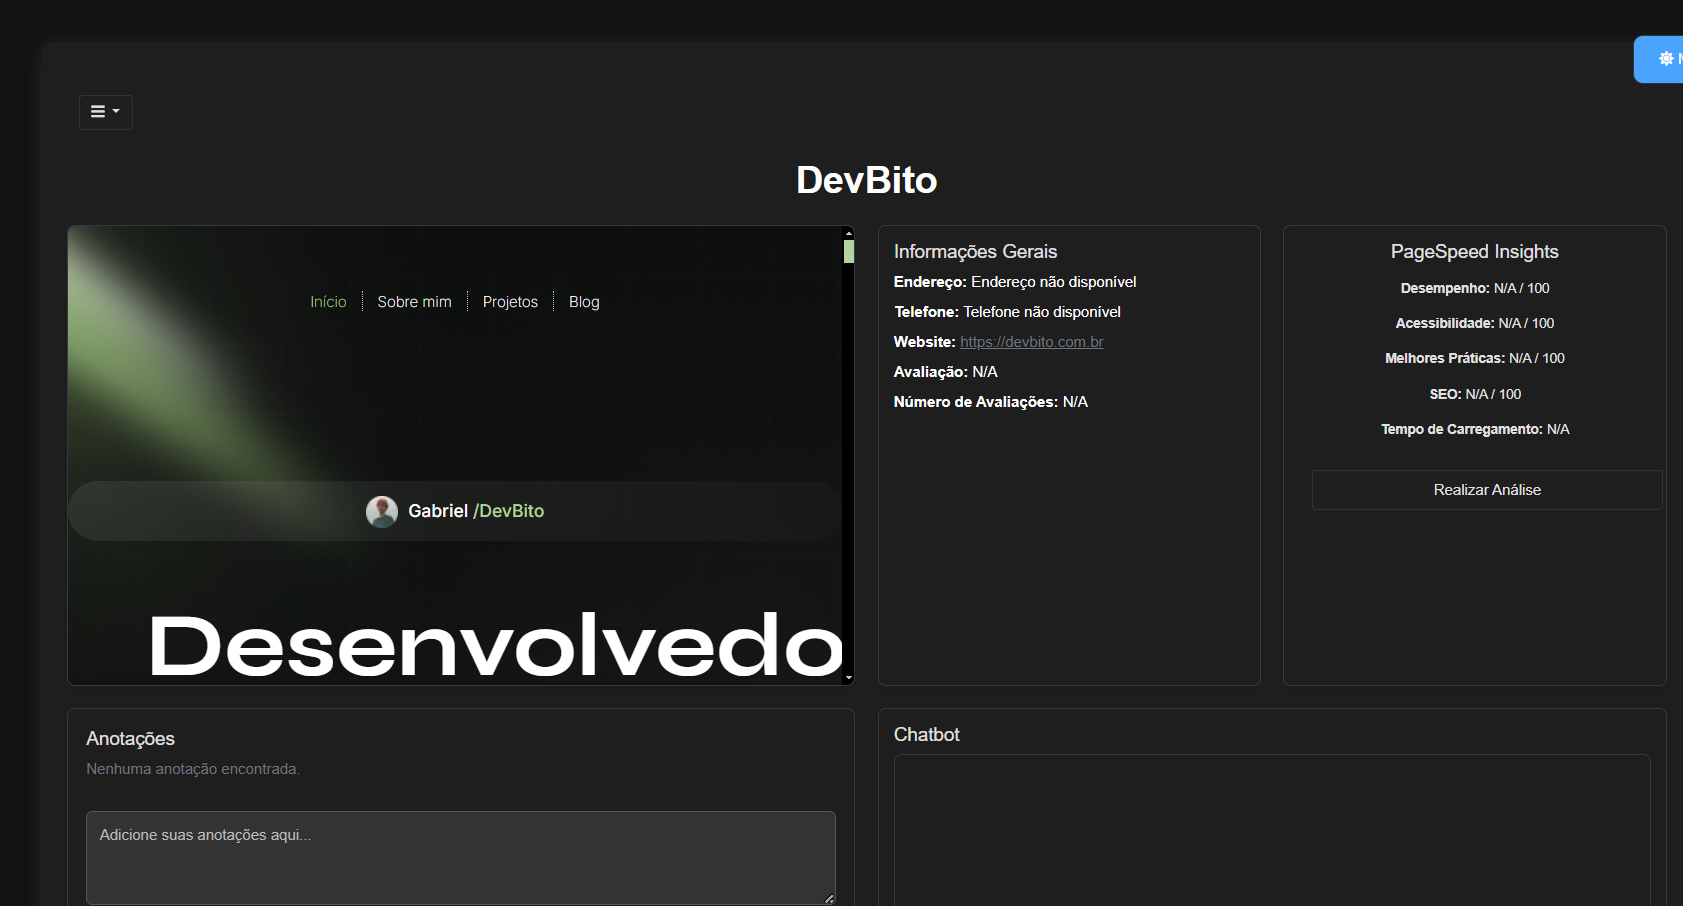
Task: Open the hamburger menu dropdown
Action: pyautogui.click(x=105, y=112)
